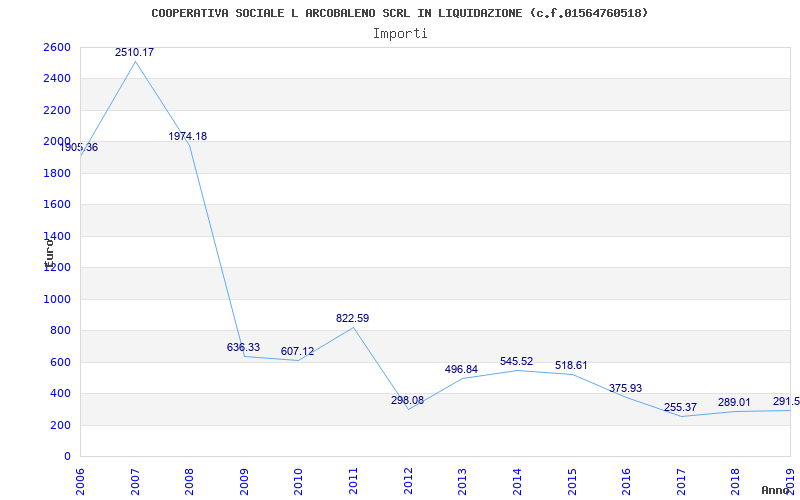Select x-axis year 2009

pos(244,482)
